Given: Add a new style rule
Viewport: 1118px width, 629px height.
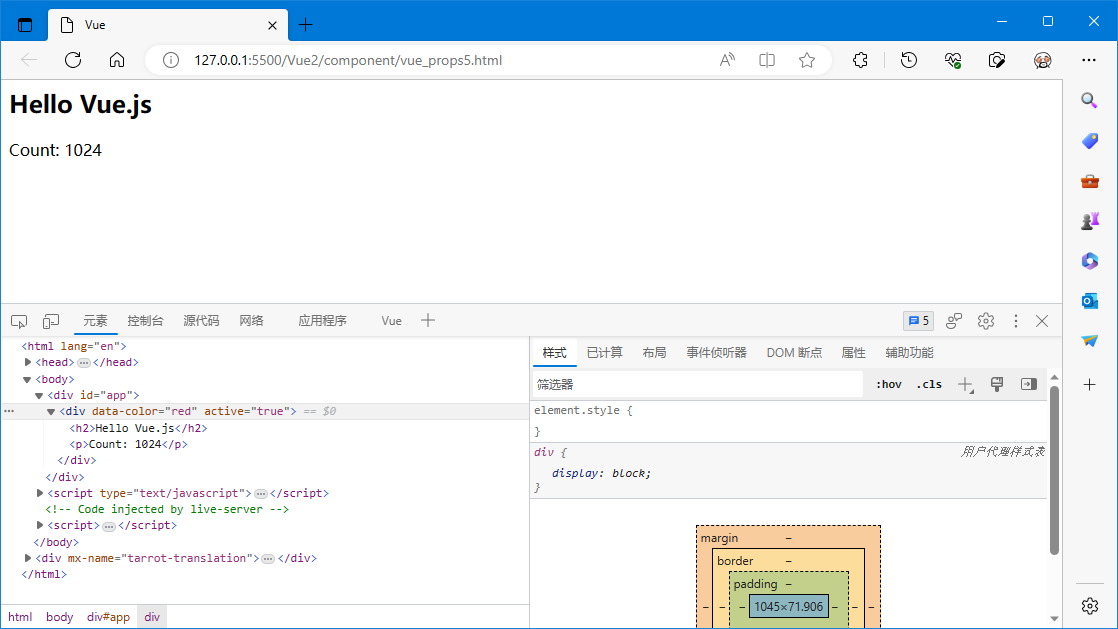Looking at the screenshot, I should tap(965, 384).
